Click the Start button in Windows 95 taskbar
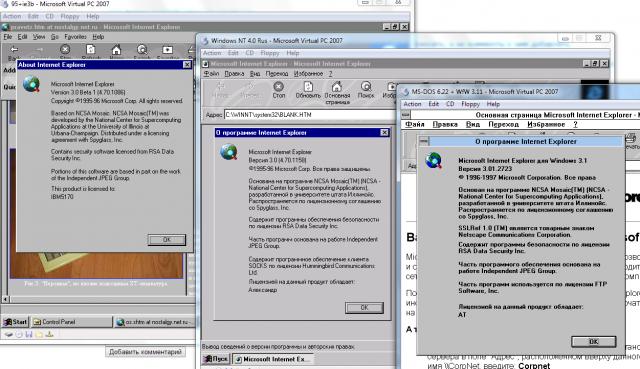 coord(16,322)
